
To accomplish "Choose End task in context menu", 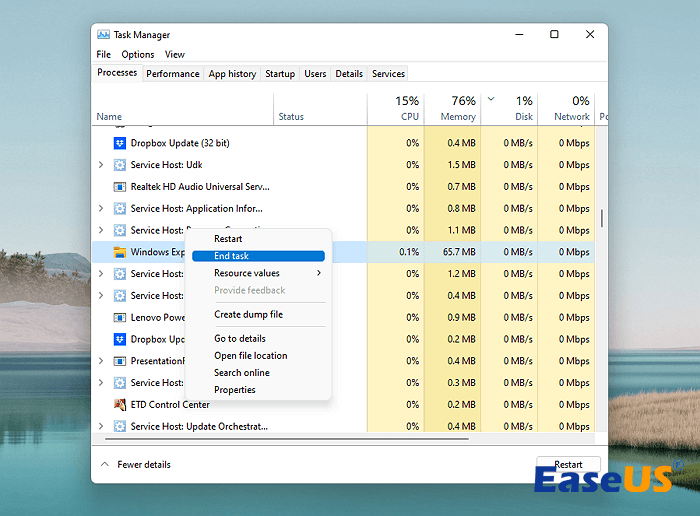I will coord(258,256).
